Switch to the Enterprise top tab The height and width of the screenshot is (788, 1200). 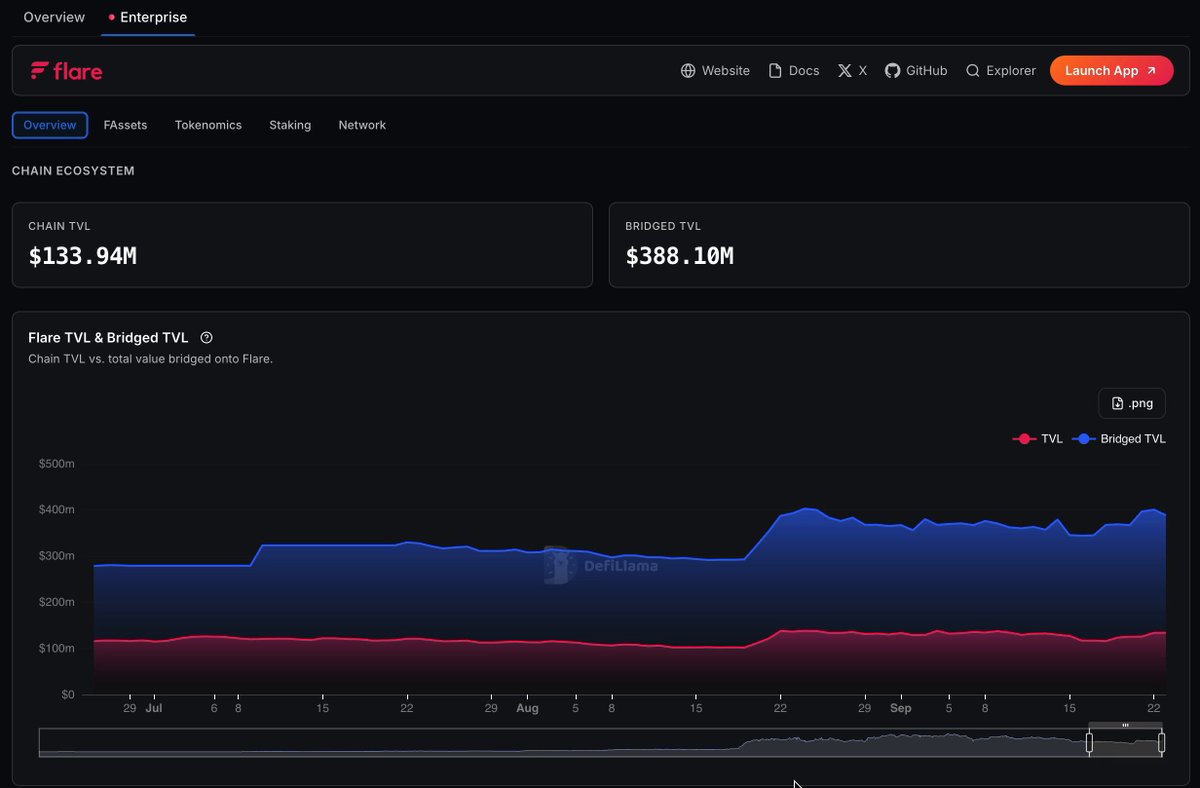point(148,17)
